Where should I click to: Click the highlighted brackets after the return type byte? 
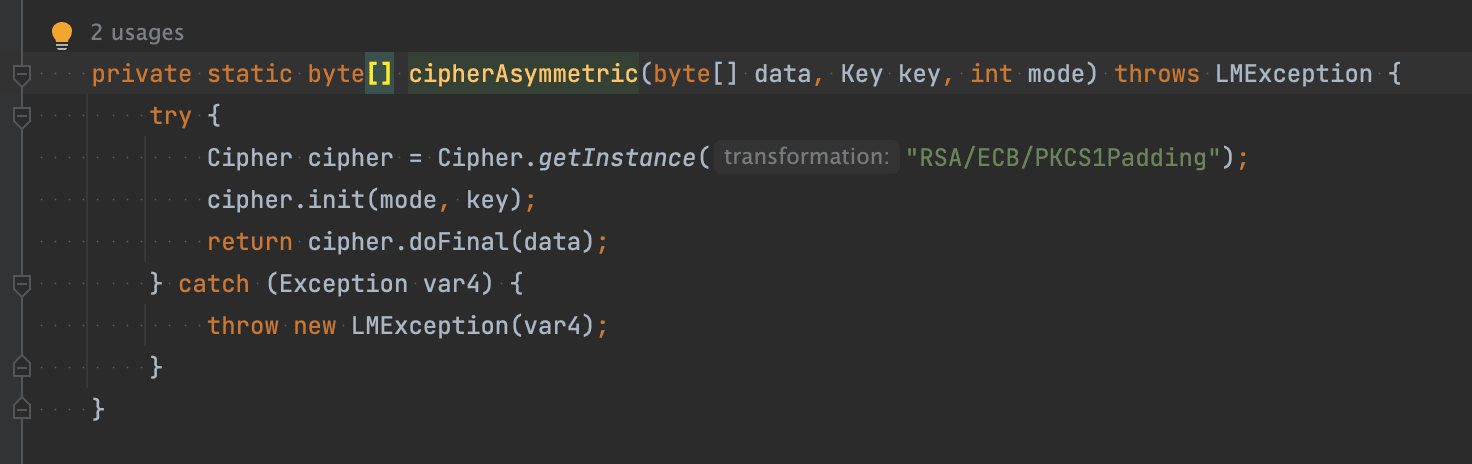pyautogui.click(x=380, y=74)
